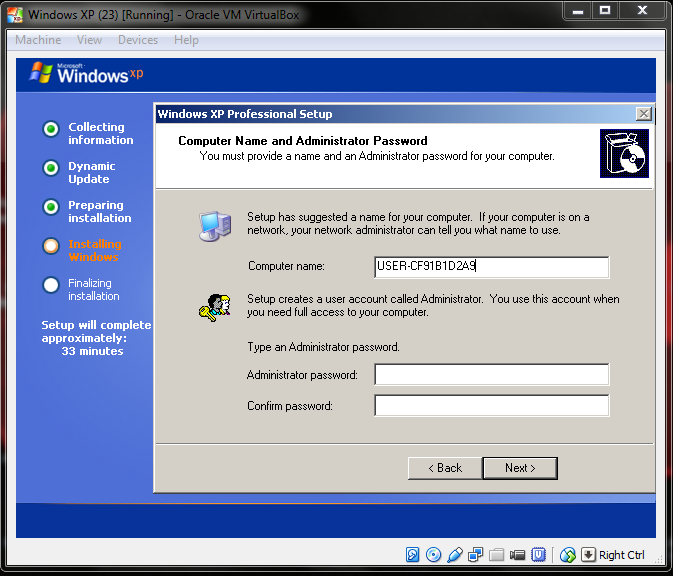The width and height of the screenshot is (673, 576).
Task: Click the setup CD box icon in header
Action: (x=624, y=153)
